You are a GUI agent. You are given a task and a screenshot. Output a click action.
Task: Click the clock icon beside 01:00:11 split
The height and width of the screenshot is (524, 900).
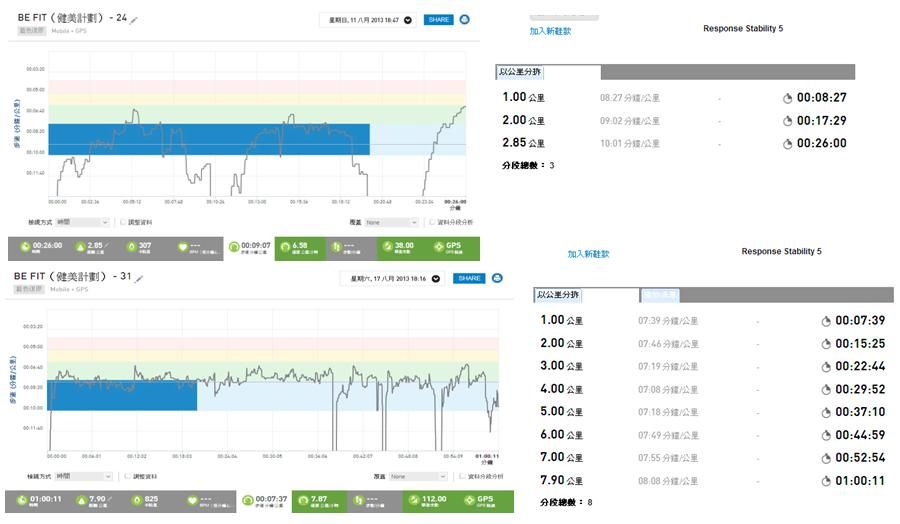pos(826,482)
